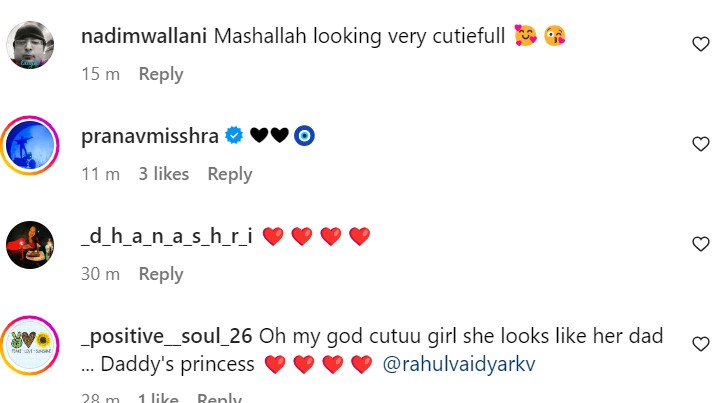
Task: Open _d_h_a_n_a_s_h_r_i's profile avatar
Action: click(x=30, y=245)
